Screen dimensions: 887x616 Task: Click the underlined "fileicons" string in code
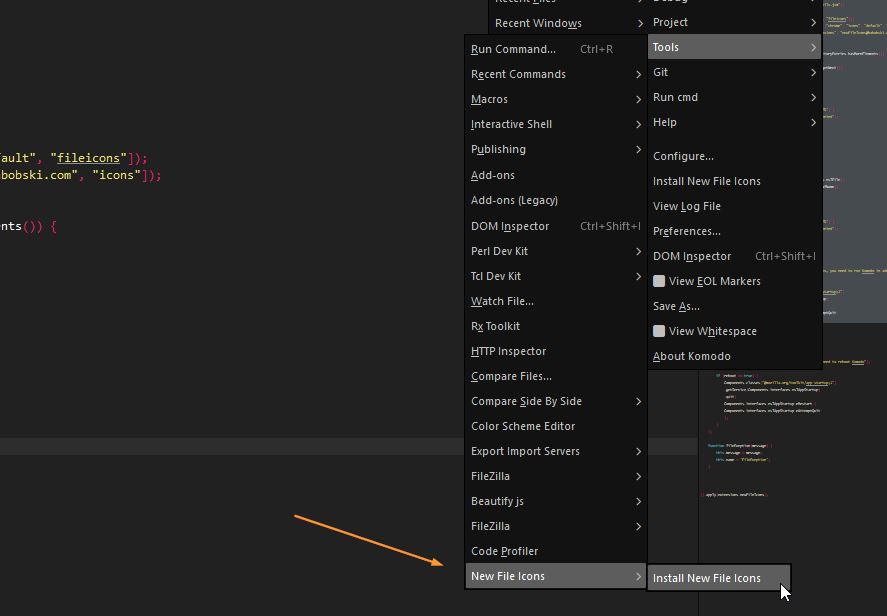pyautogui.click(x=89, y=158)
